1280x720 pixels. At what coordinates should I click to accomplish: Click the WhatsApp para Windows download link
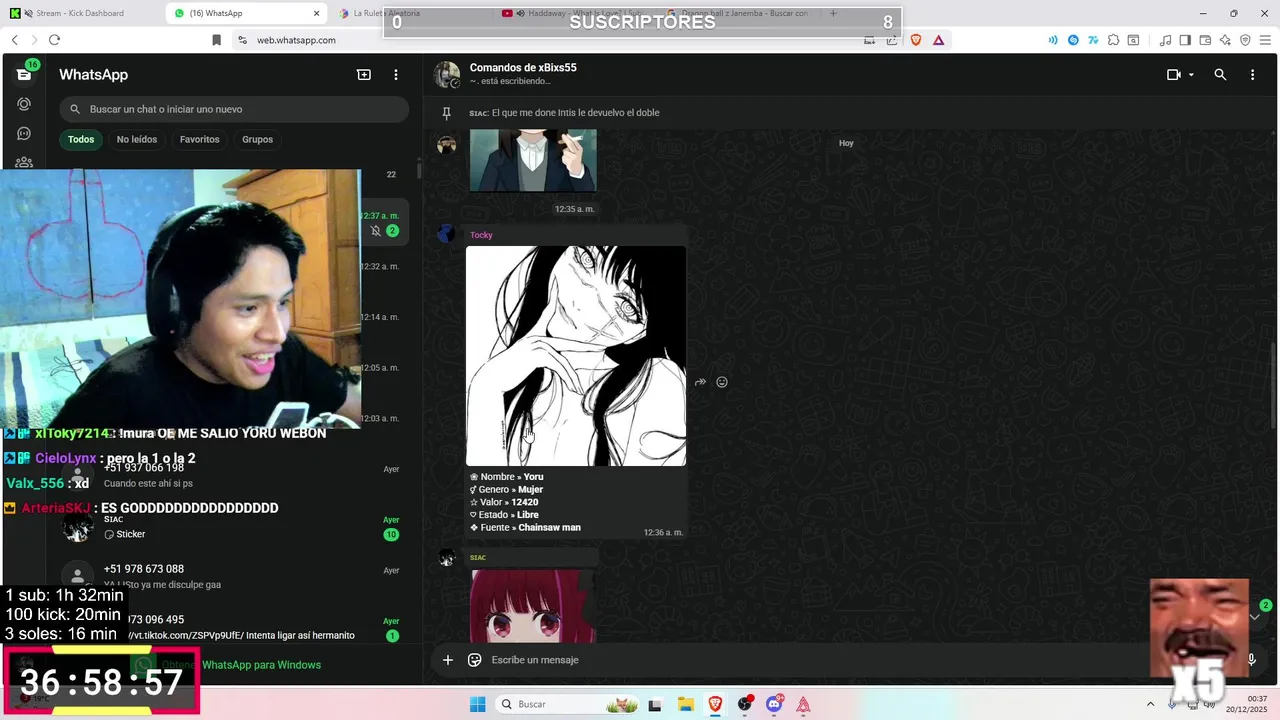pyautogui.click(x=261, y=665)
